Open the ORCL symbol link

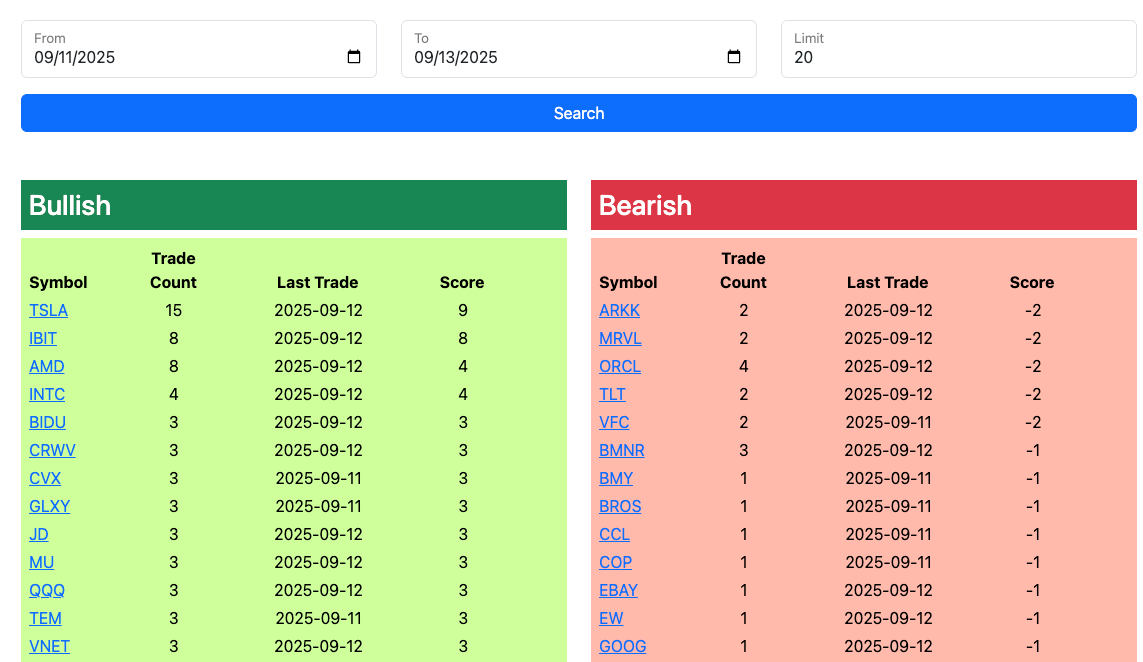pyautogui.click(x=620, y=367)
